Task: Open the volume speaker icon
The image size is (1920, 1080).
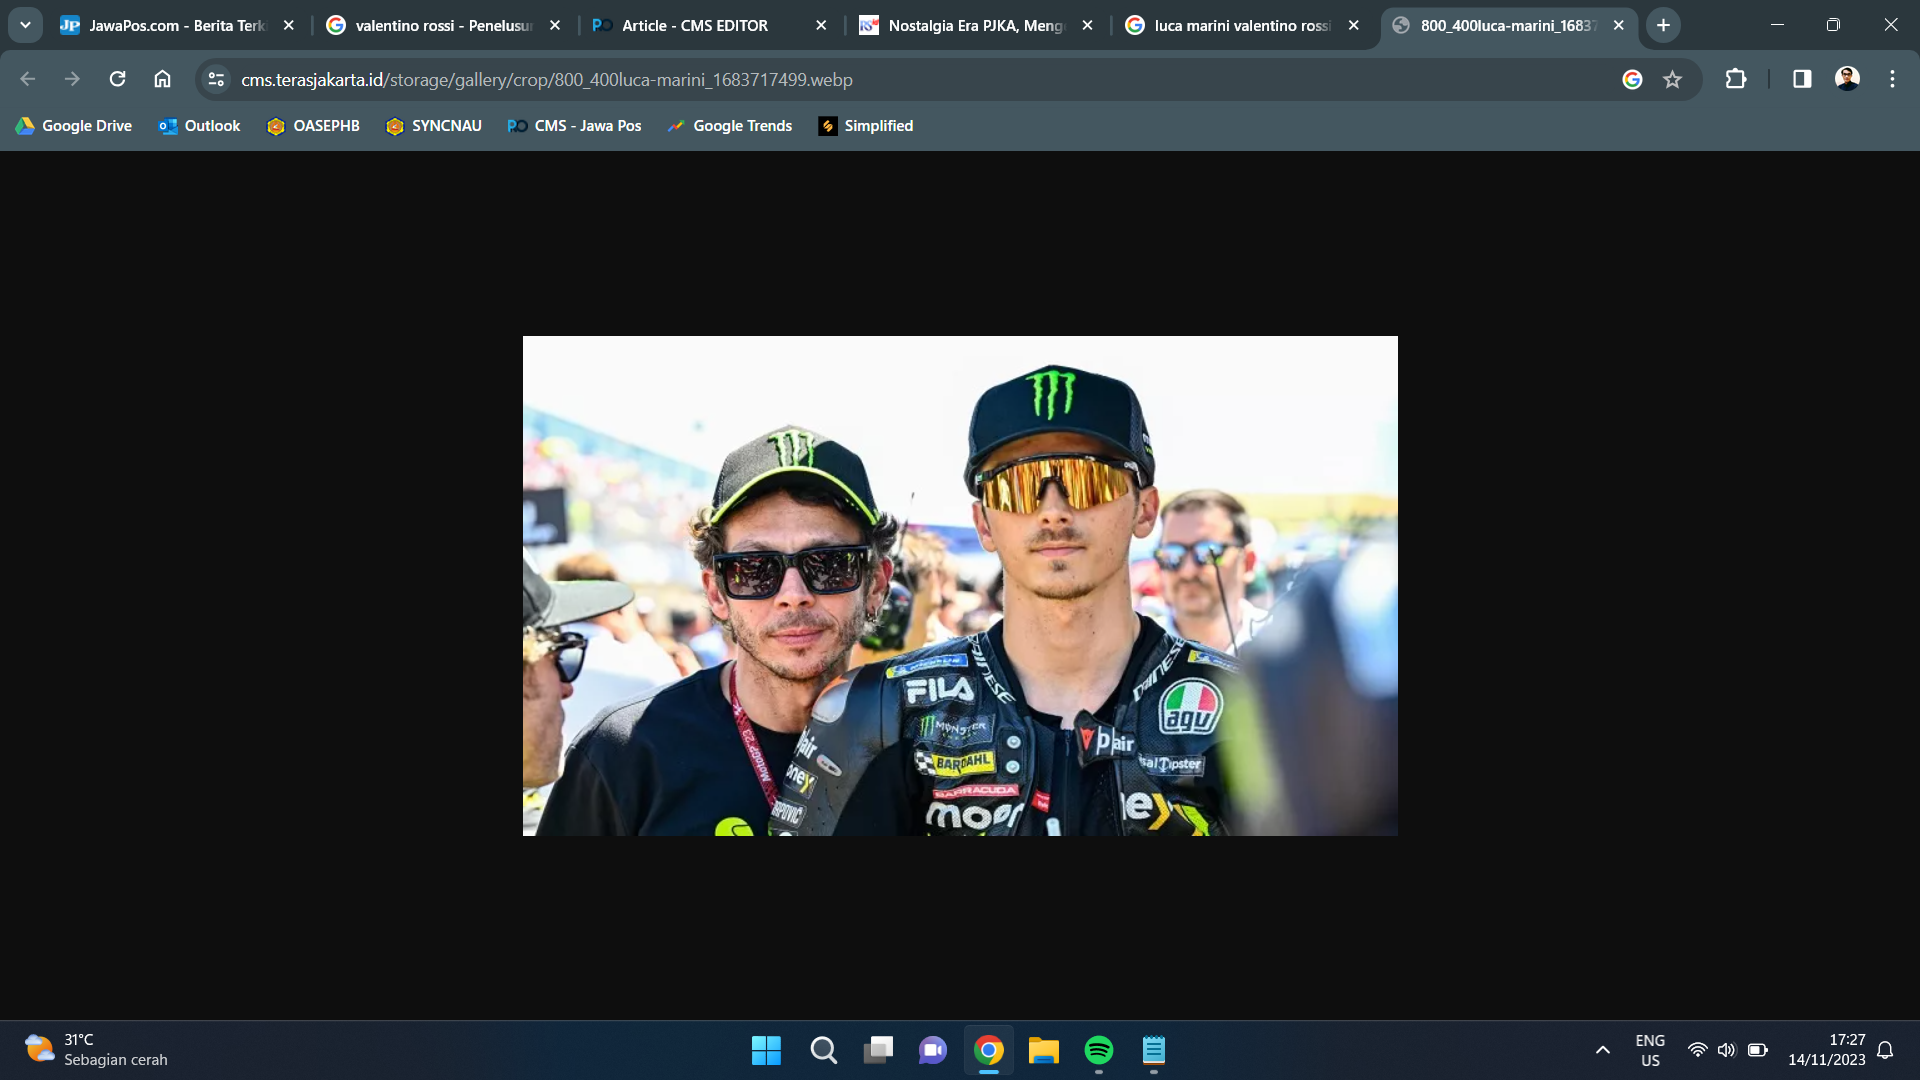Action: tap(1726, 1050)
